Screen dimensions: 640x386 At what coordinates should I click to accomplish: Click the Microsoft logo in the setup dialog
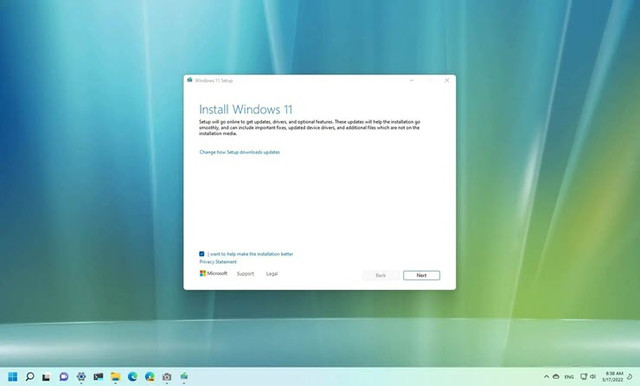coord(213,273)
